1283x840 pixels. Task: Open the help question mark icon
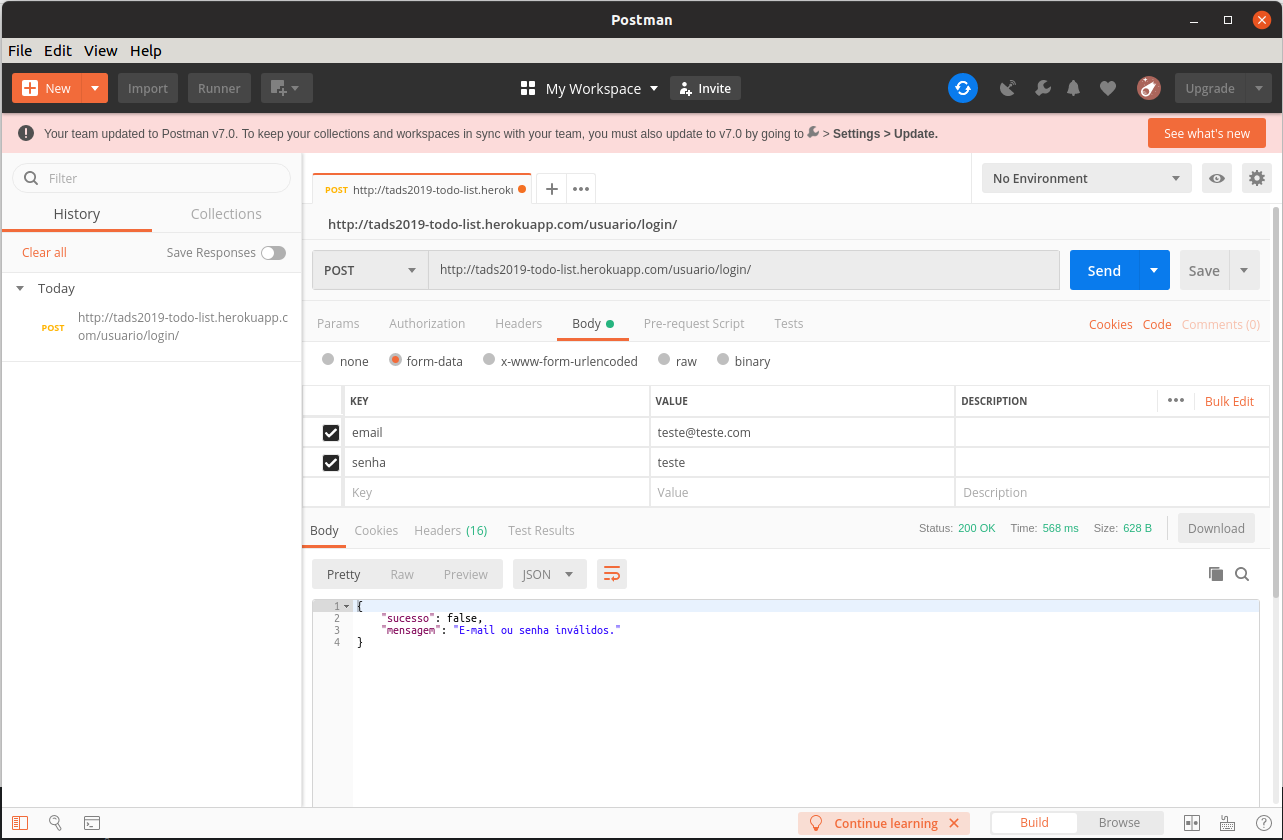(x=1263, y=823)
